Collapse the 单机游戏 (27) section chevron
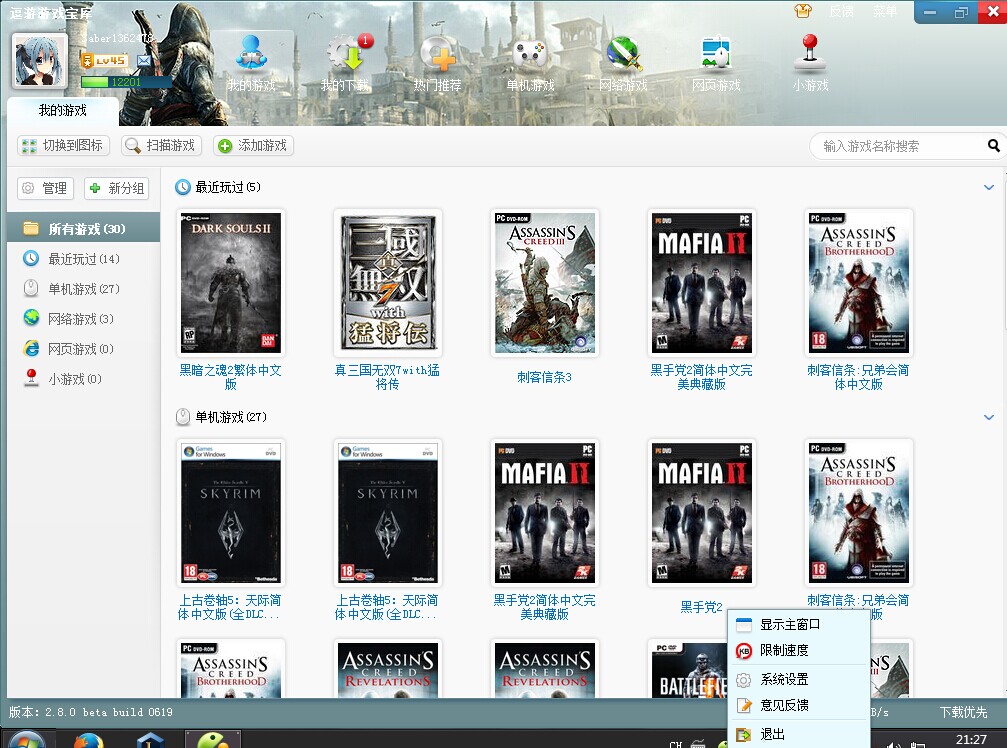 point(988,417)
